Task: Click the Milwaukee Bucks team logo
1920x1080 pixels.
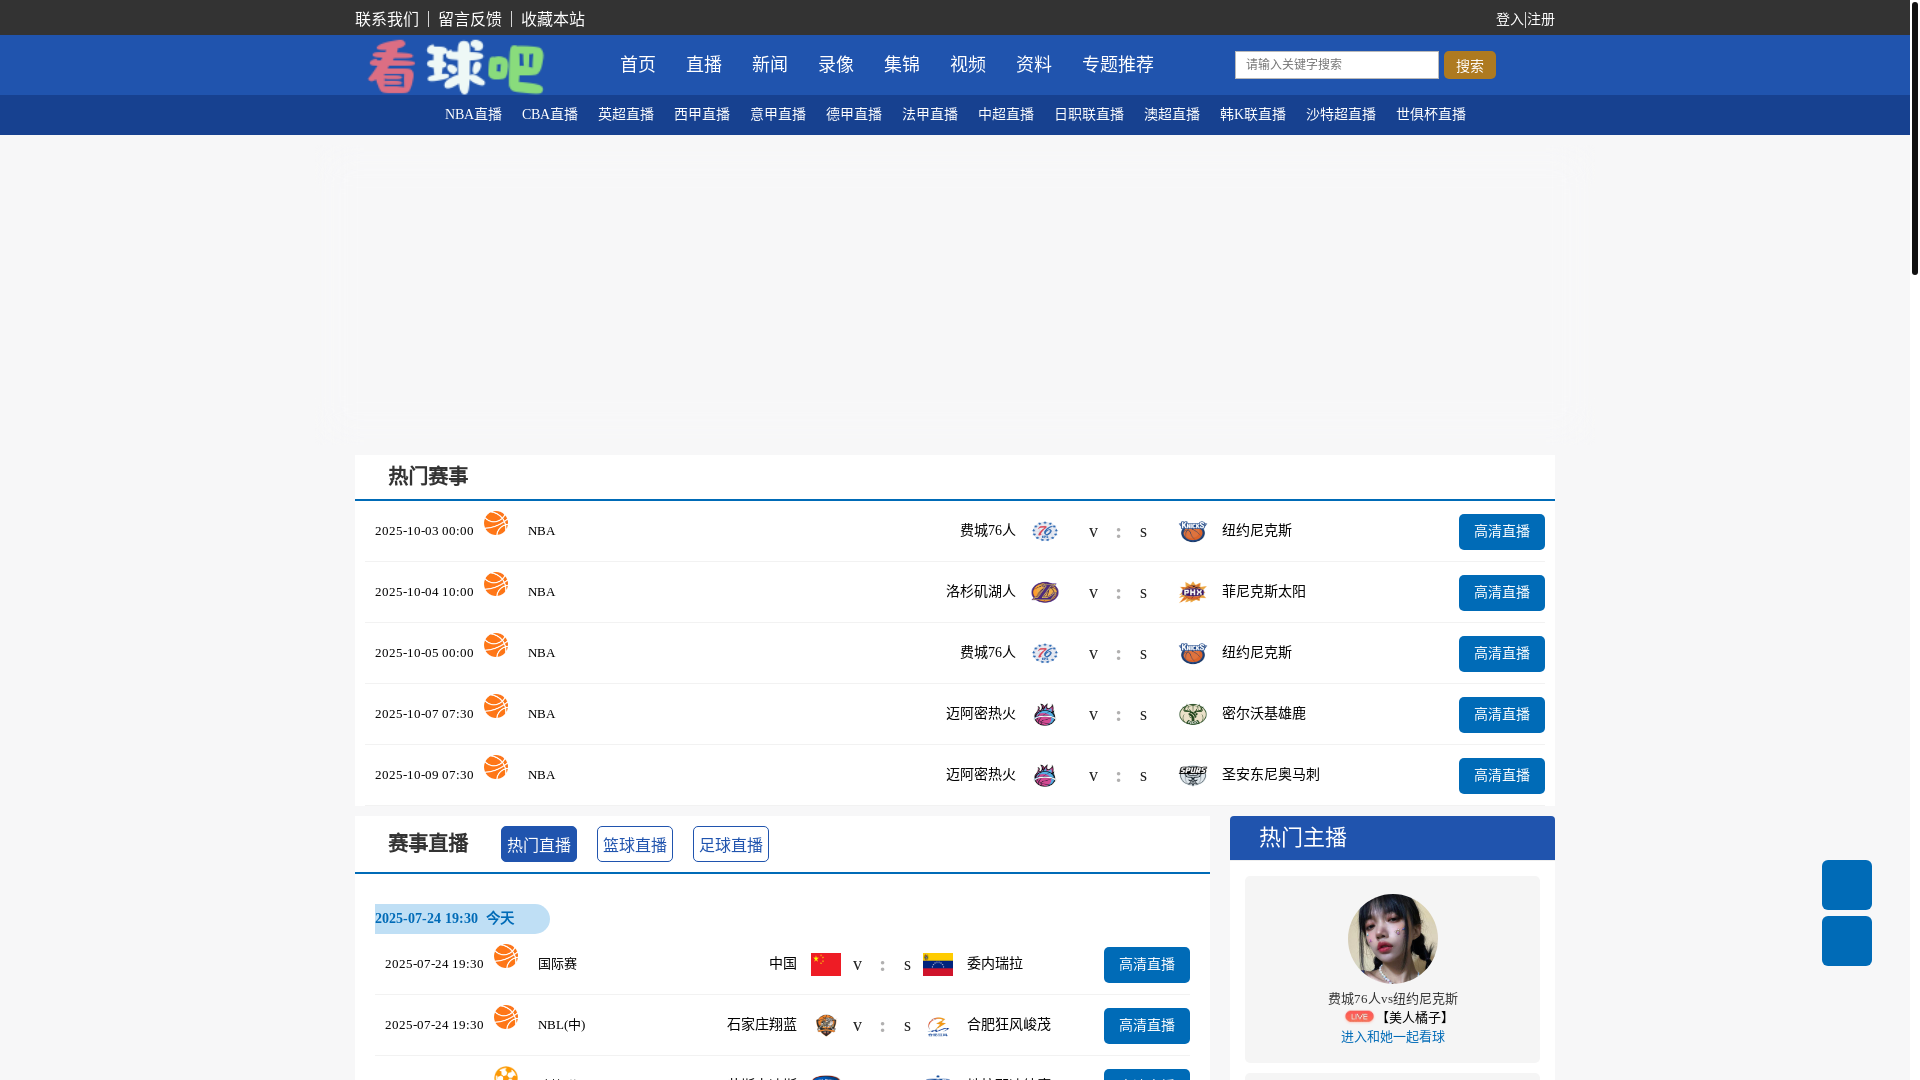Action: (x=1193, y=714)
